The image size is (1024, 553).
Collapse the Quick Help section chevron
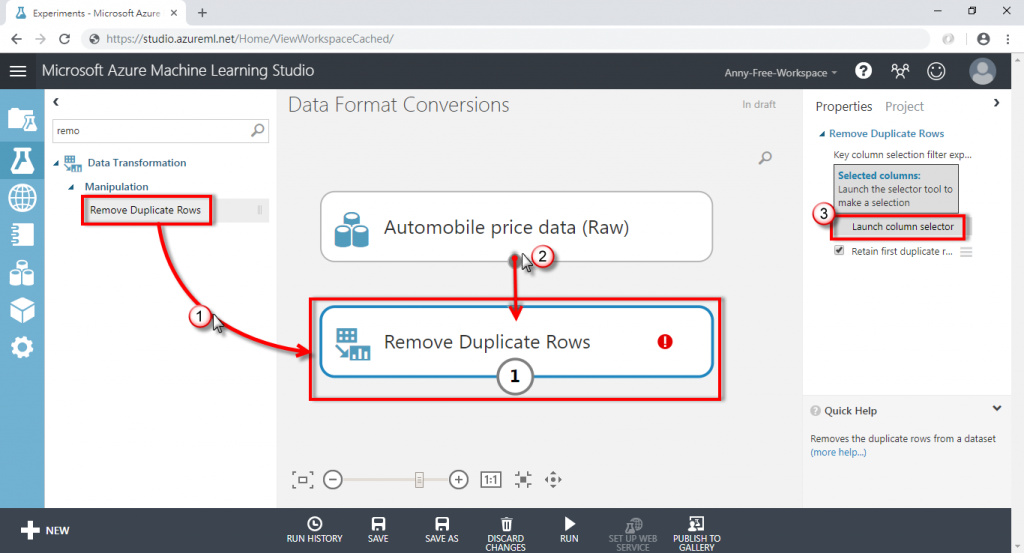coord(997,409)
